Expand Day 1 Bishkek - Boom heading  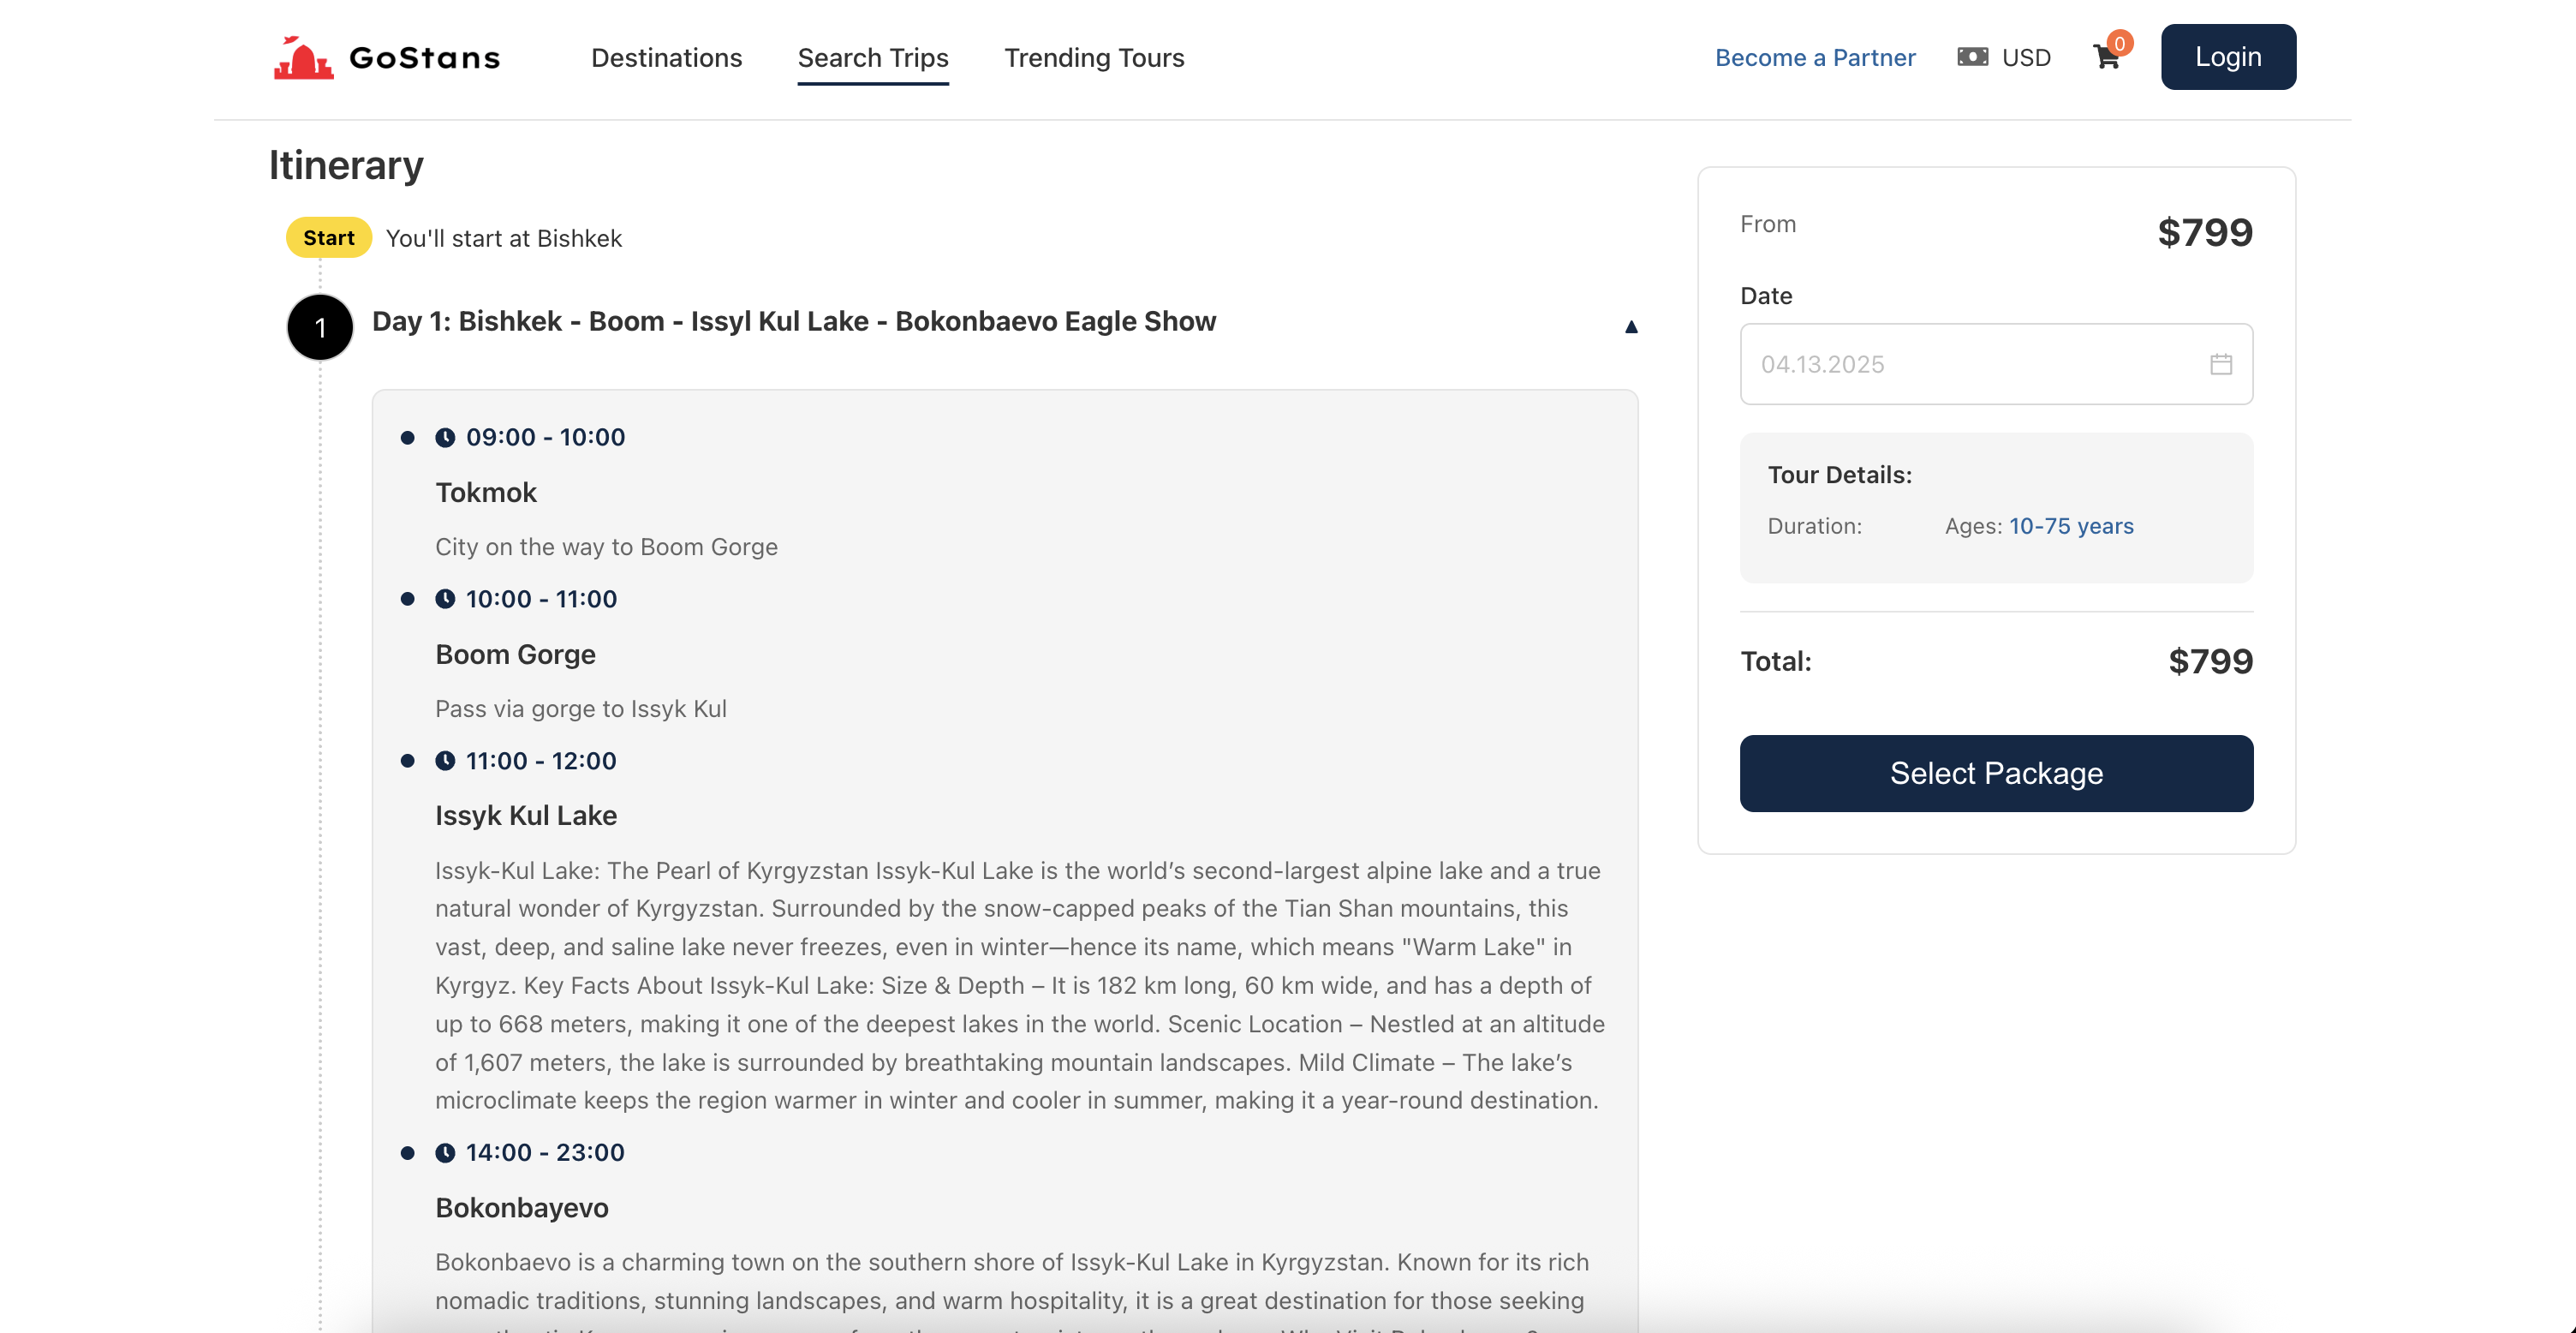[x=793, y=321]
